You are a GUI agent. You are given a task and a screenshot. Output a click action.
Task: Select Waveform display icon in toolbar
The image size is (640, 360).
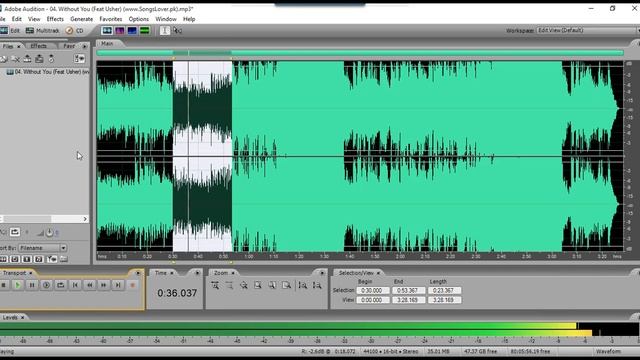[x=107, y=31]
